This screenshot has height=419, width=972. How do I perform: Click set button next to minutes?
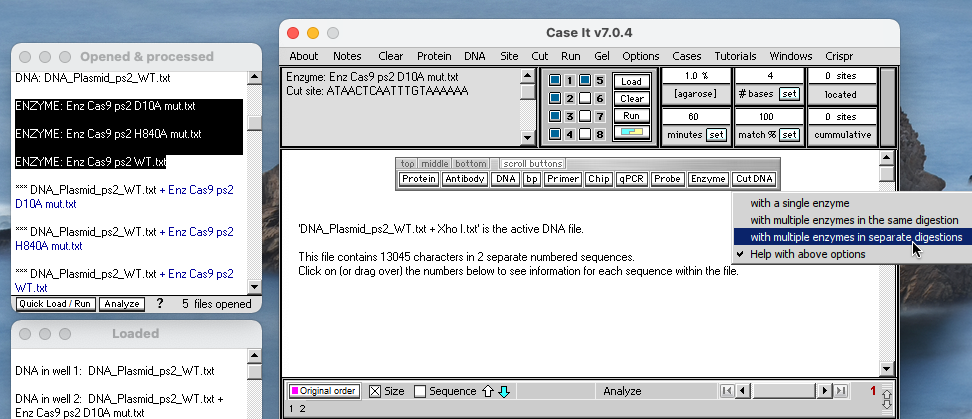pyautogui.click(x=715, y=134)
